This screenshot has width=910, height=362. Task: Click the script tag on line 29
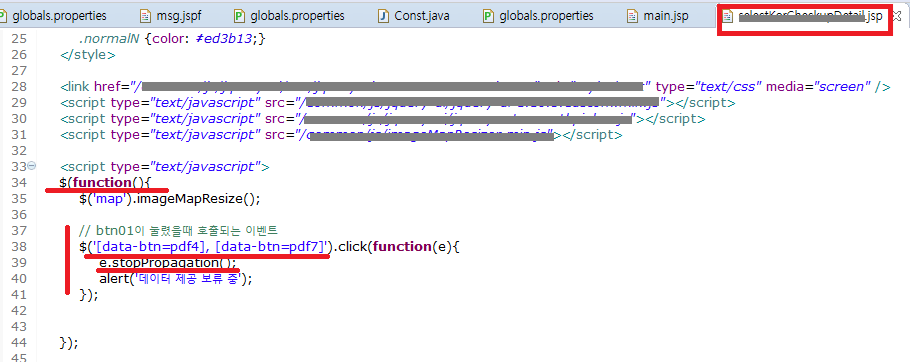click(397, 103)
